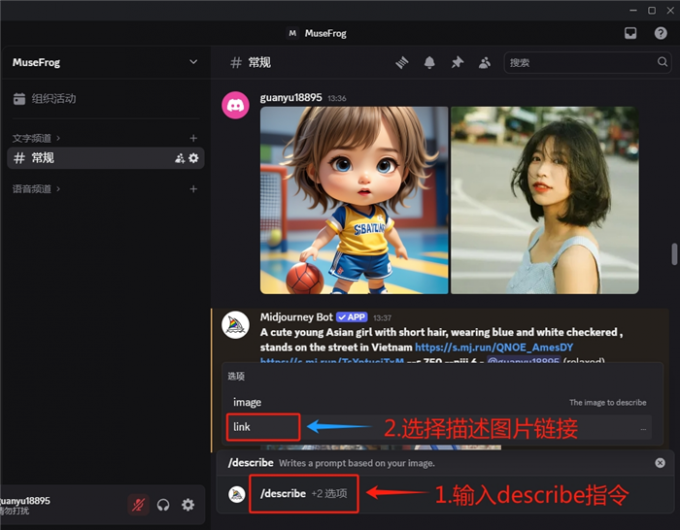680x530 pixels.
Task: Add a channel to 语音频道 category
Action: pyautogui.click(x=193, y=189)
